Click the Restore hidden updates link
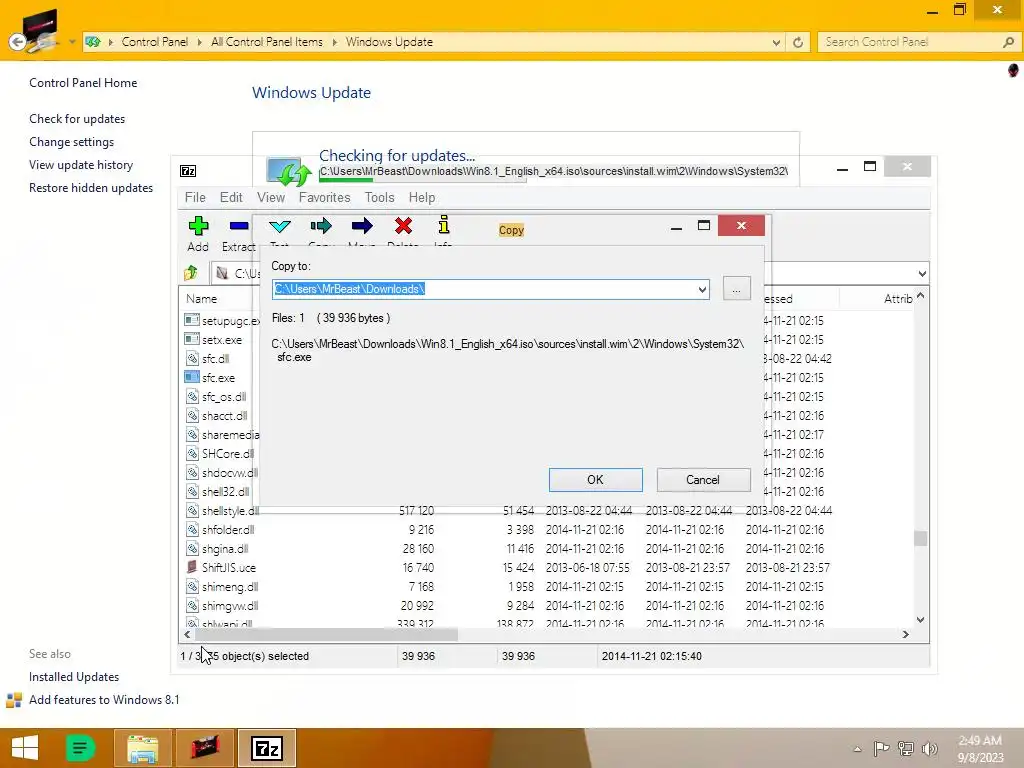 pyautogui.click(x=91, y=187)
